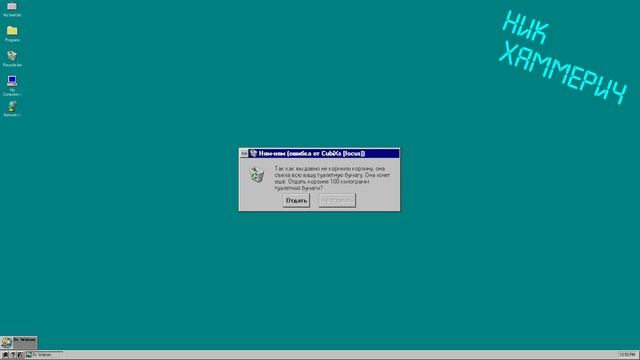Click the Dr. Watson minimized icon above taskbar
The image size is (640, 360).
(x=19, y=342)
